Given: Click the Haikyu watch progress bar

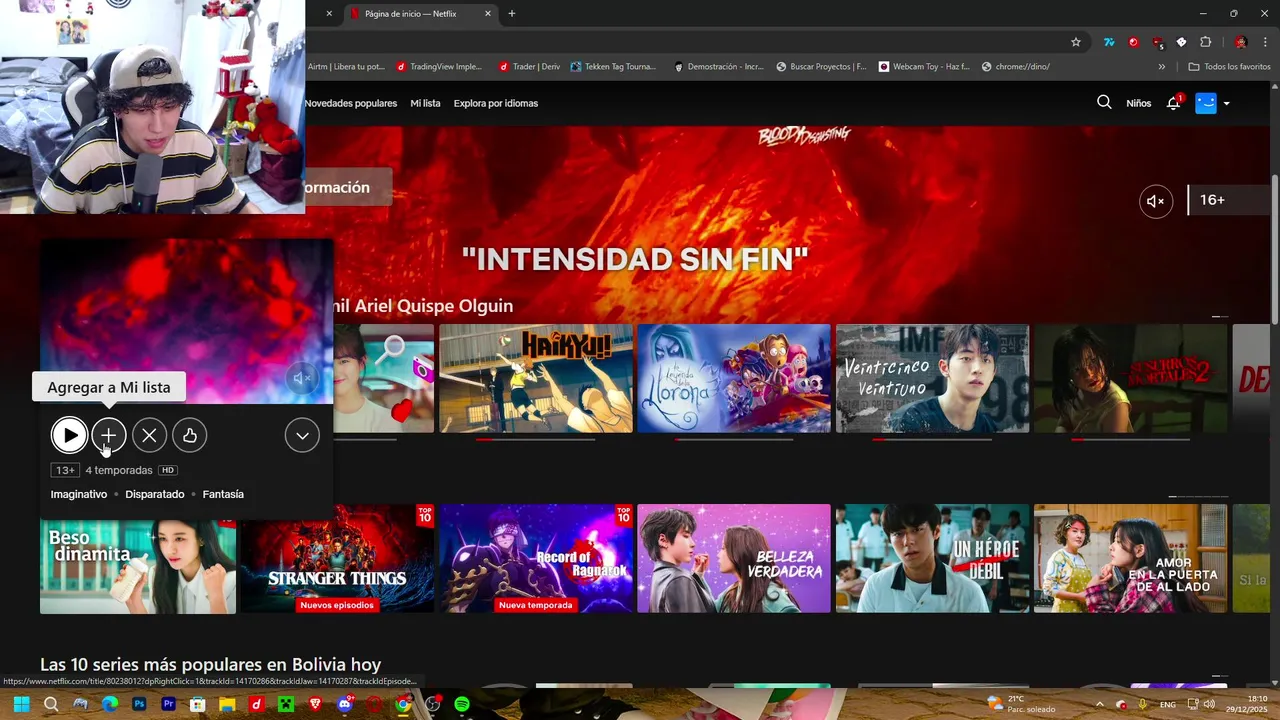Looking at the screenshot, I should (536, 439).
